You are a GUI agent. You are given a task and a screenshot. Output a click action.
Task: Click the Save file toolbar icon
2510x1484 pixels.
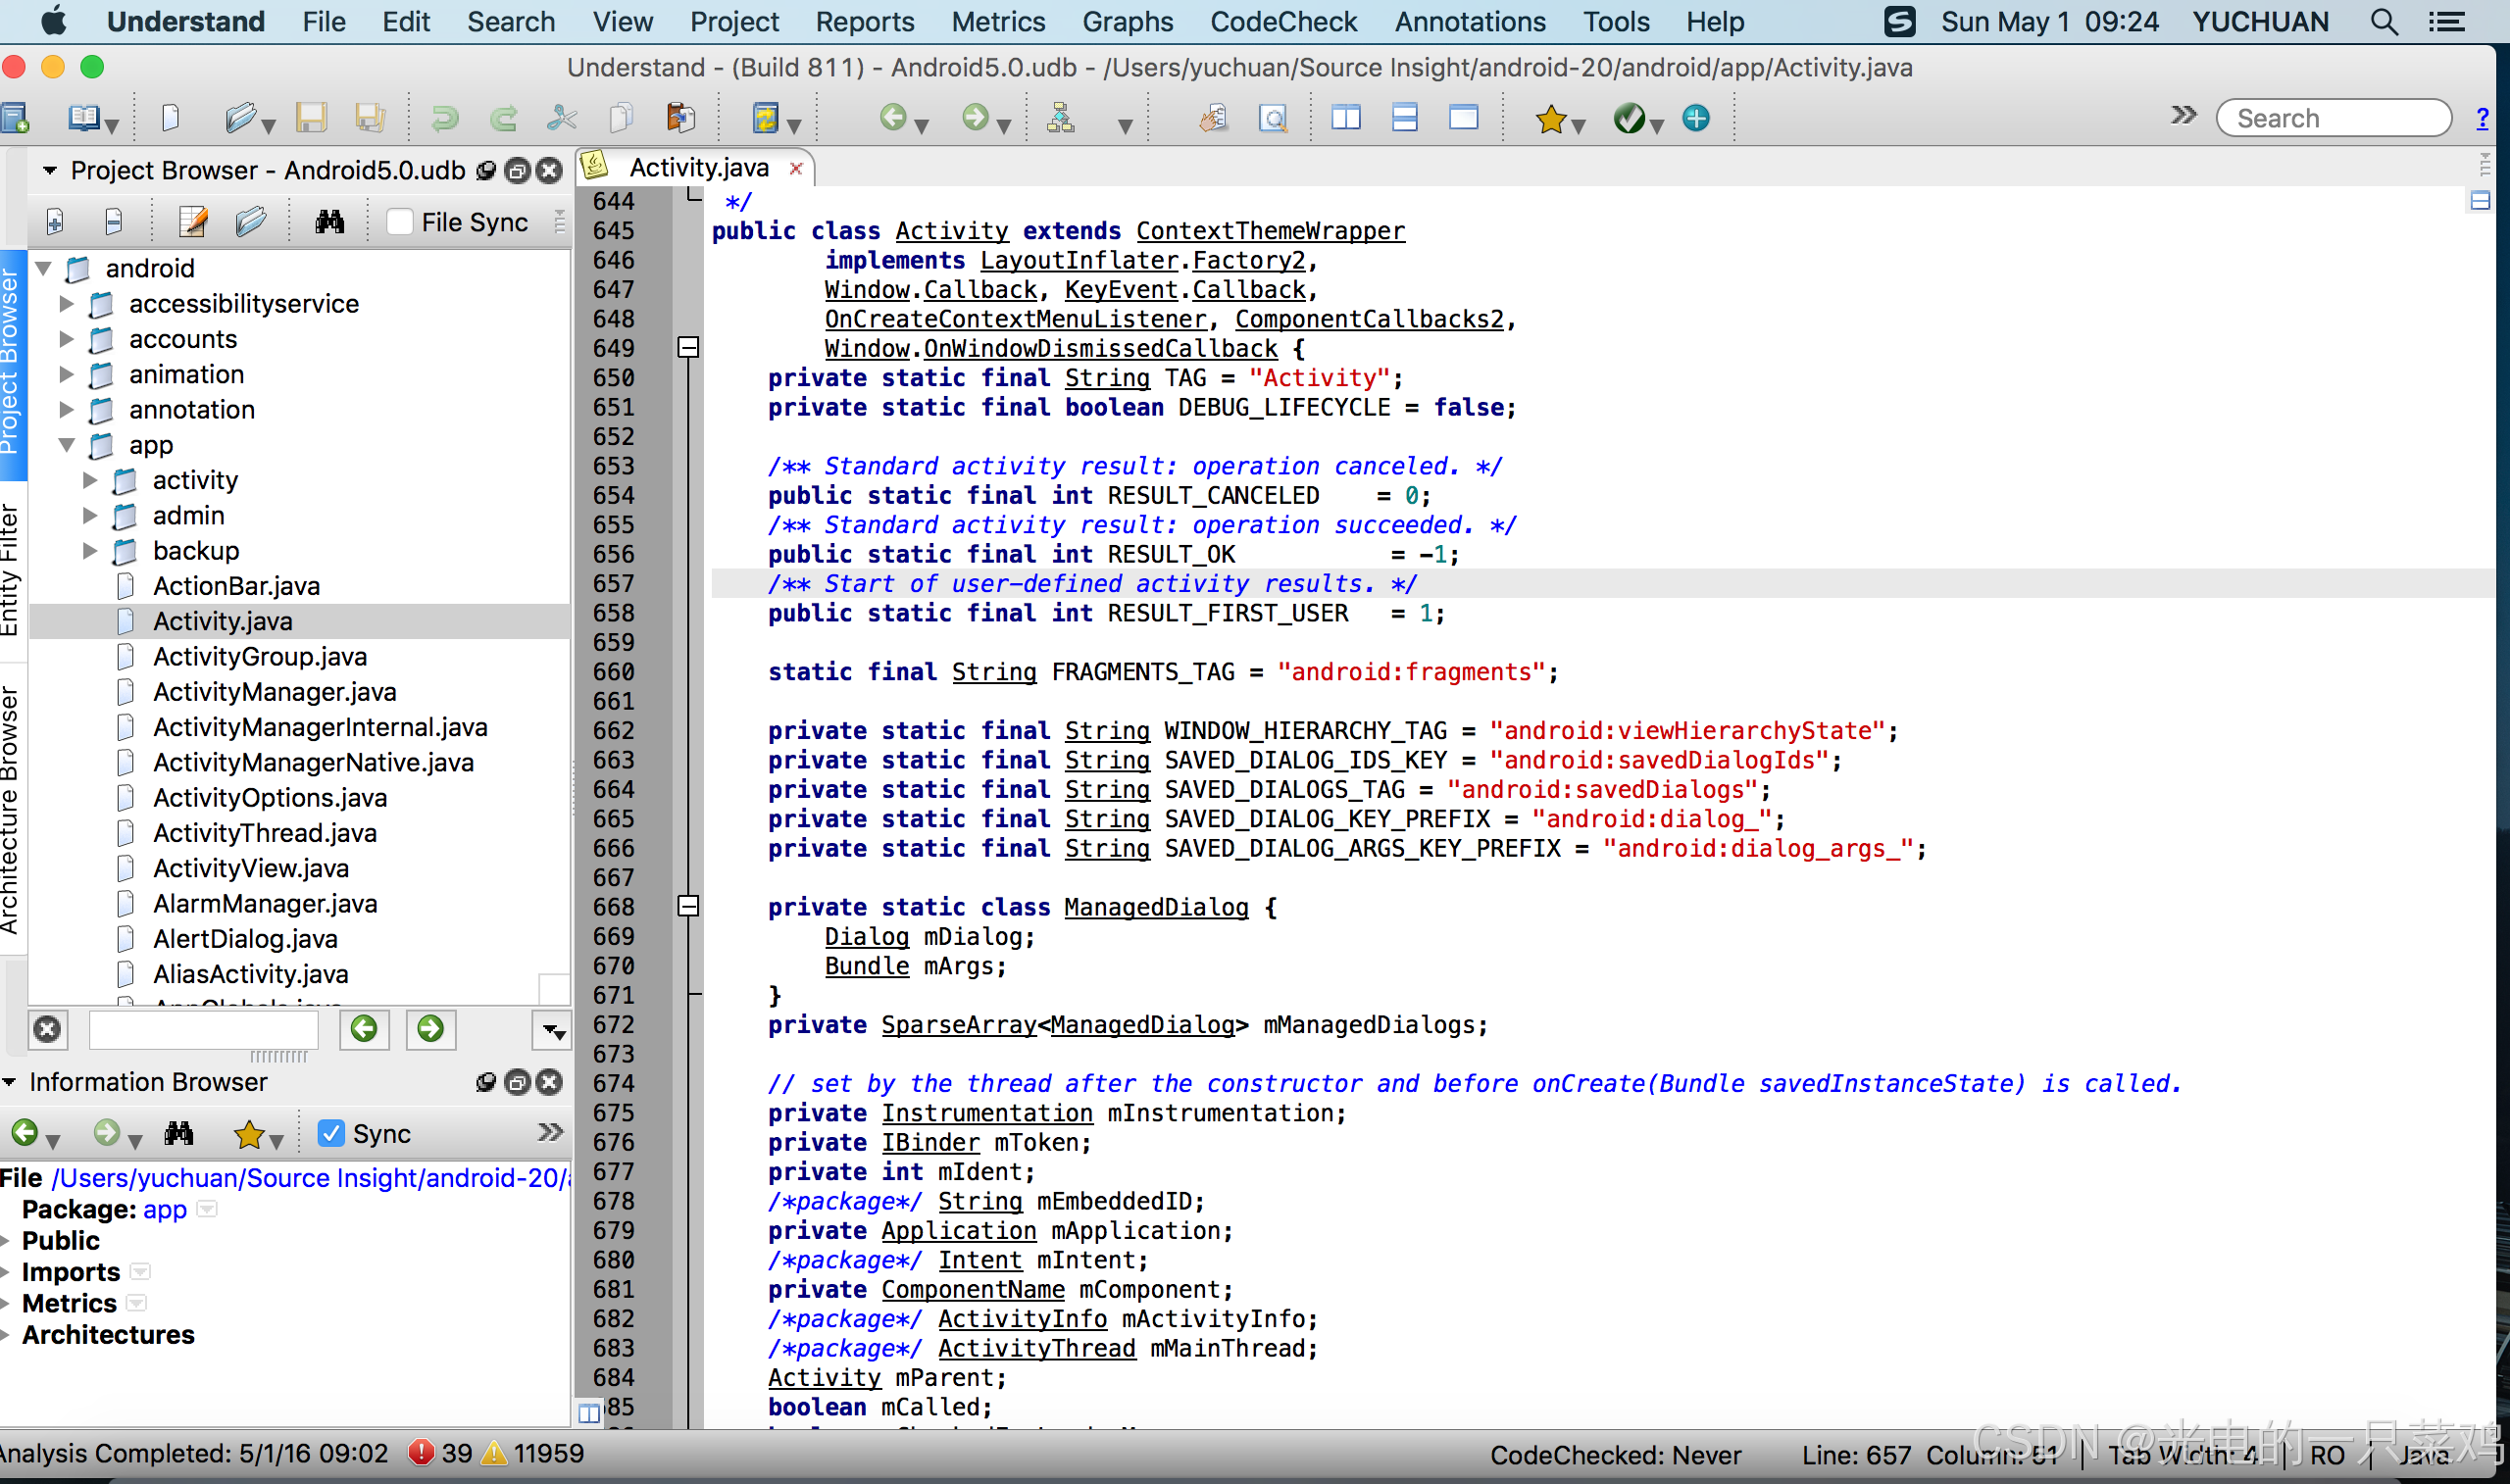(x=311, y=118)
